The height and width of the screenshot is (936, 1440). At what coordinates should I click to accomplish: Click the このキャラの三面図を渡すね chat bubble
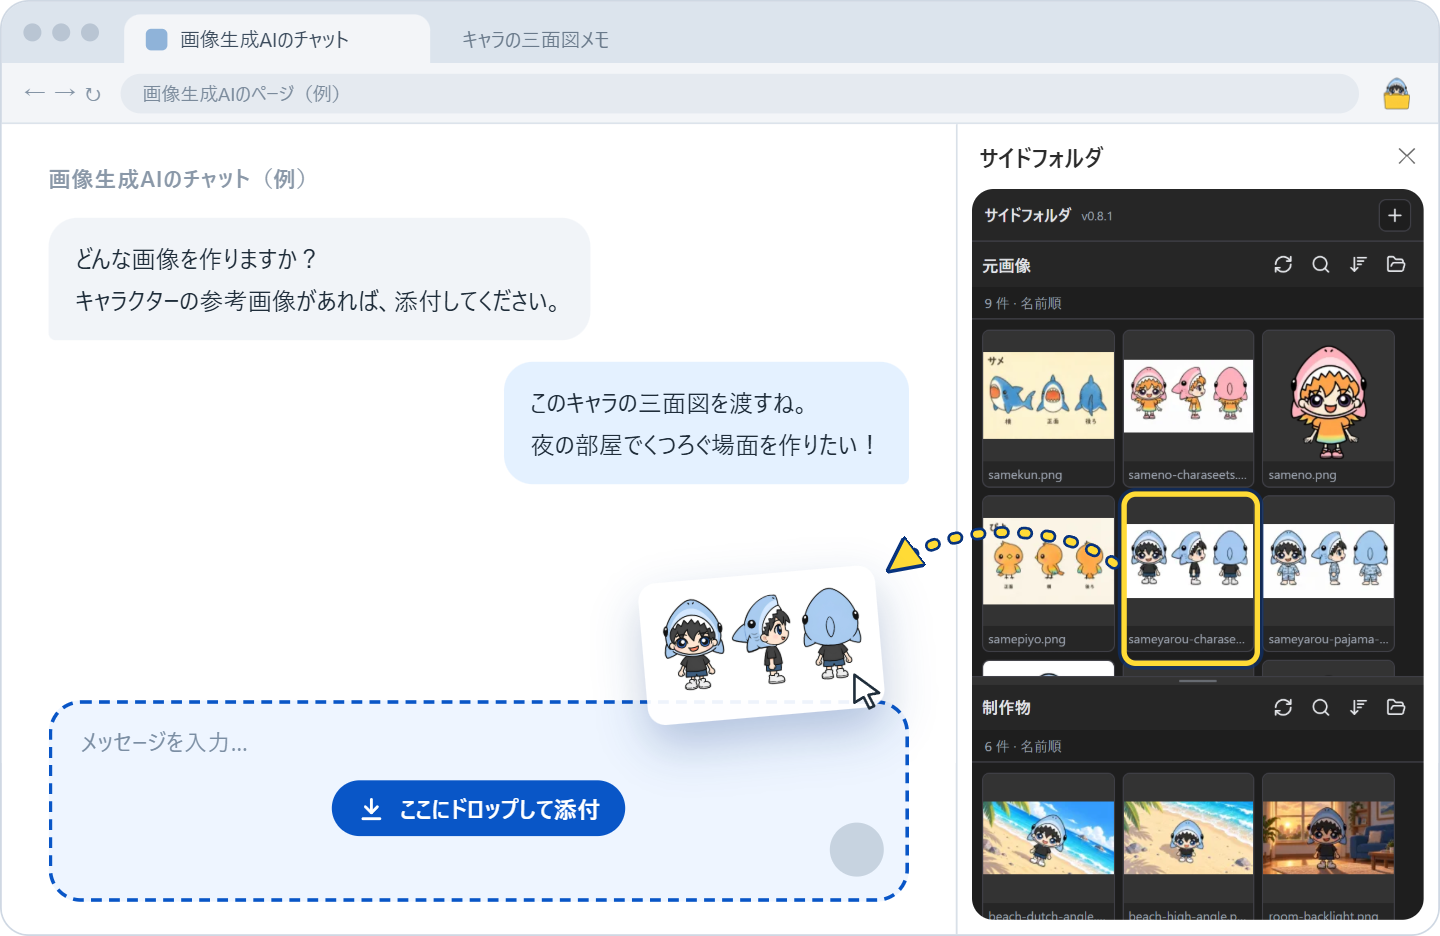[x=706, y=423]
